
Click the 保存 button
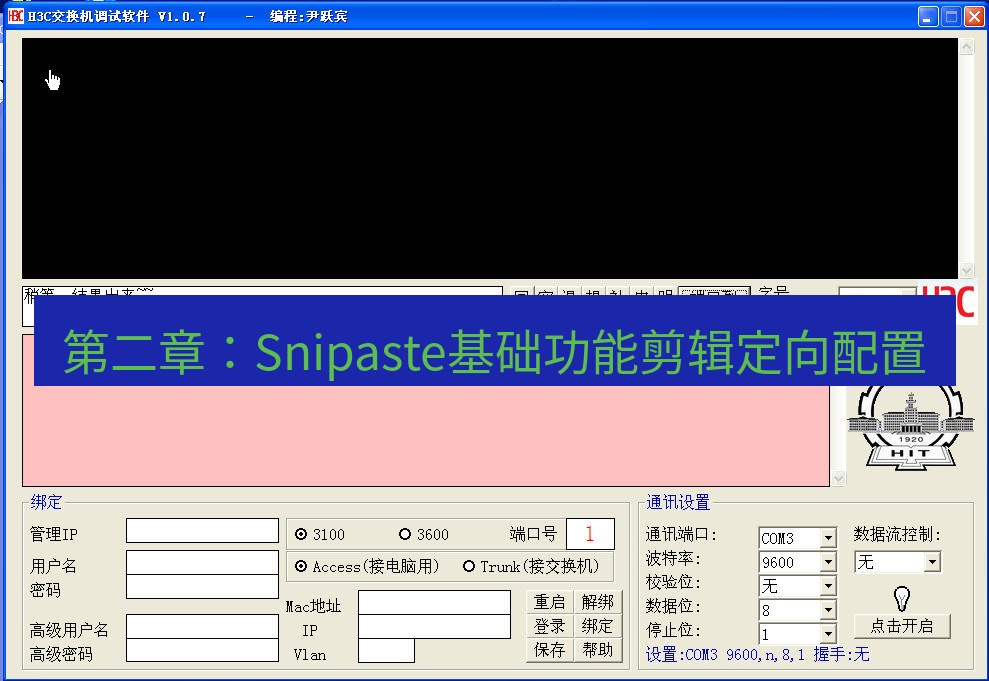pyautogui.click(x=550, y=650)
